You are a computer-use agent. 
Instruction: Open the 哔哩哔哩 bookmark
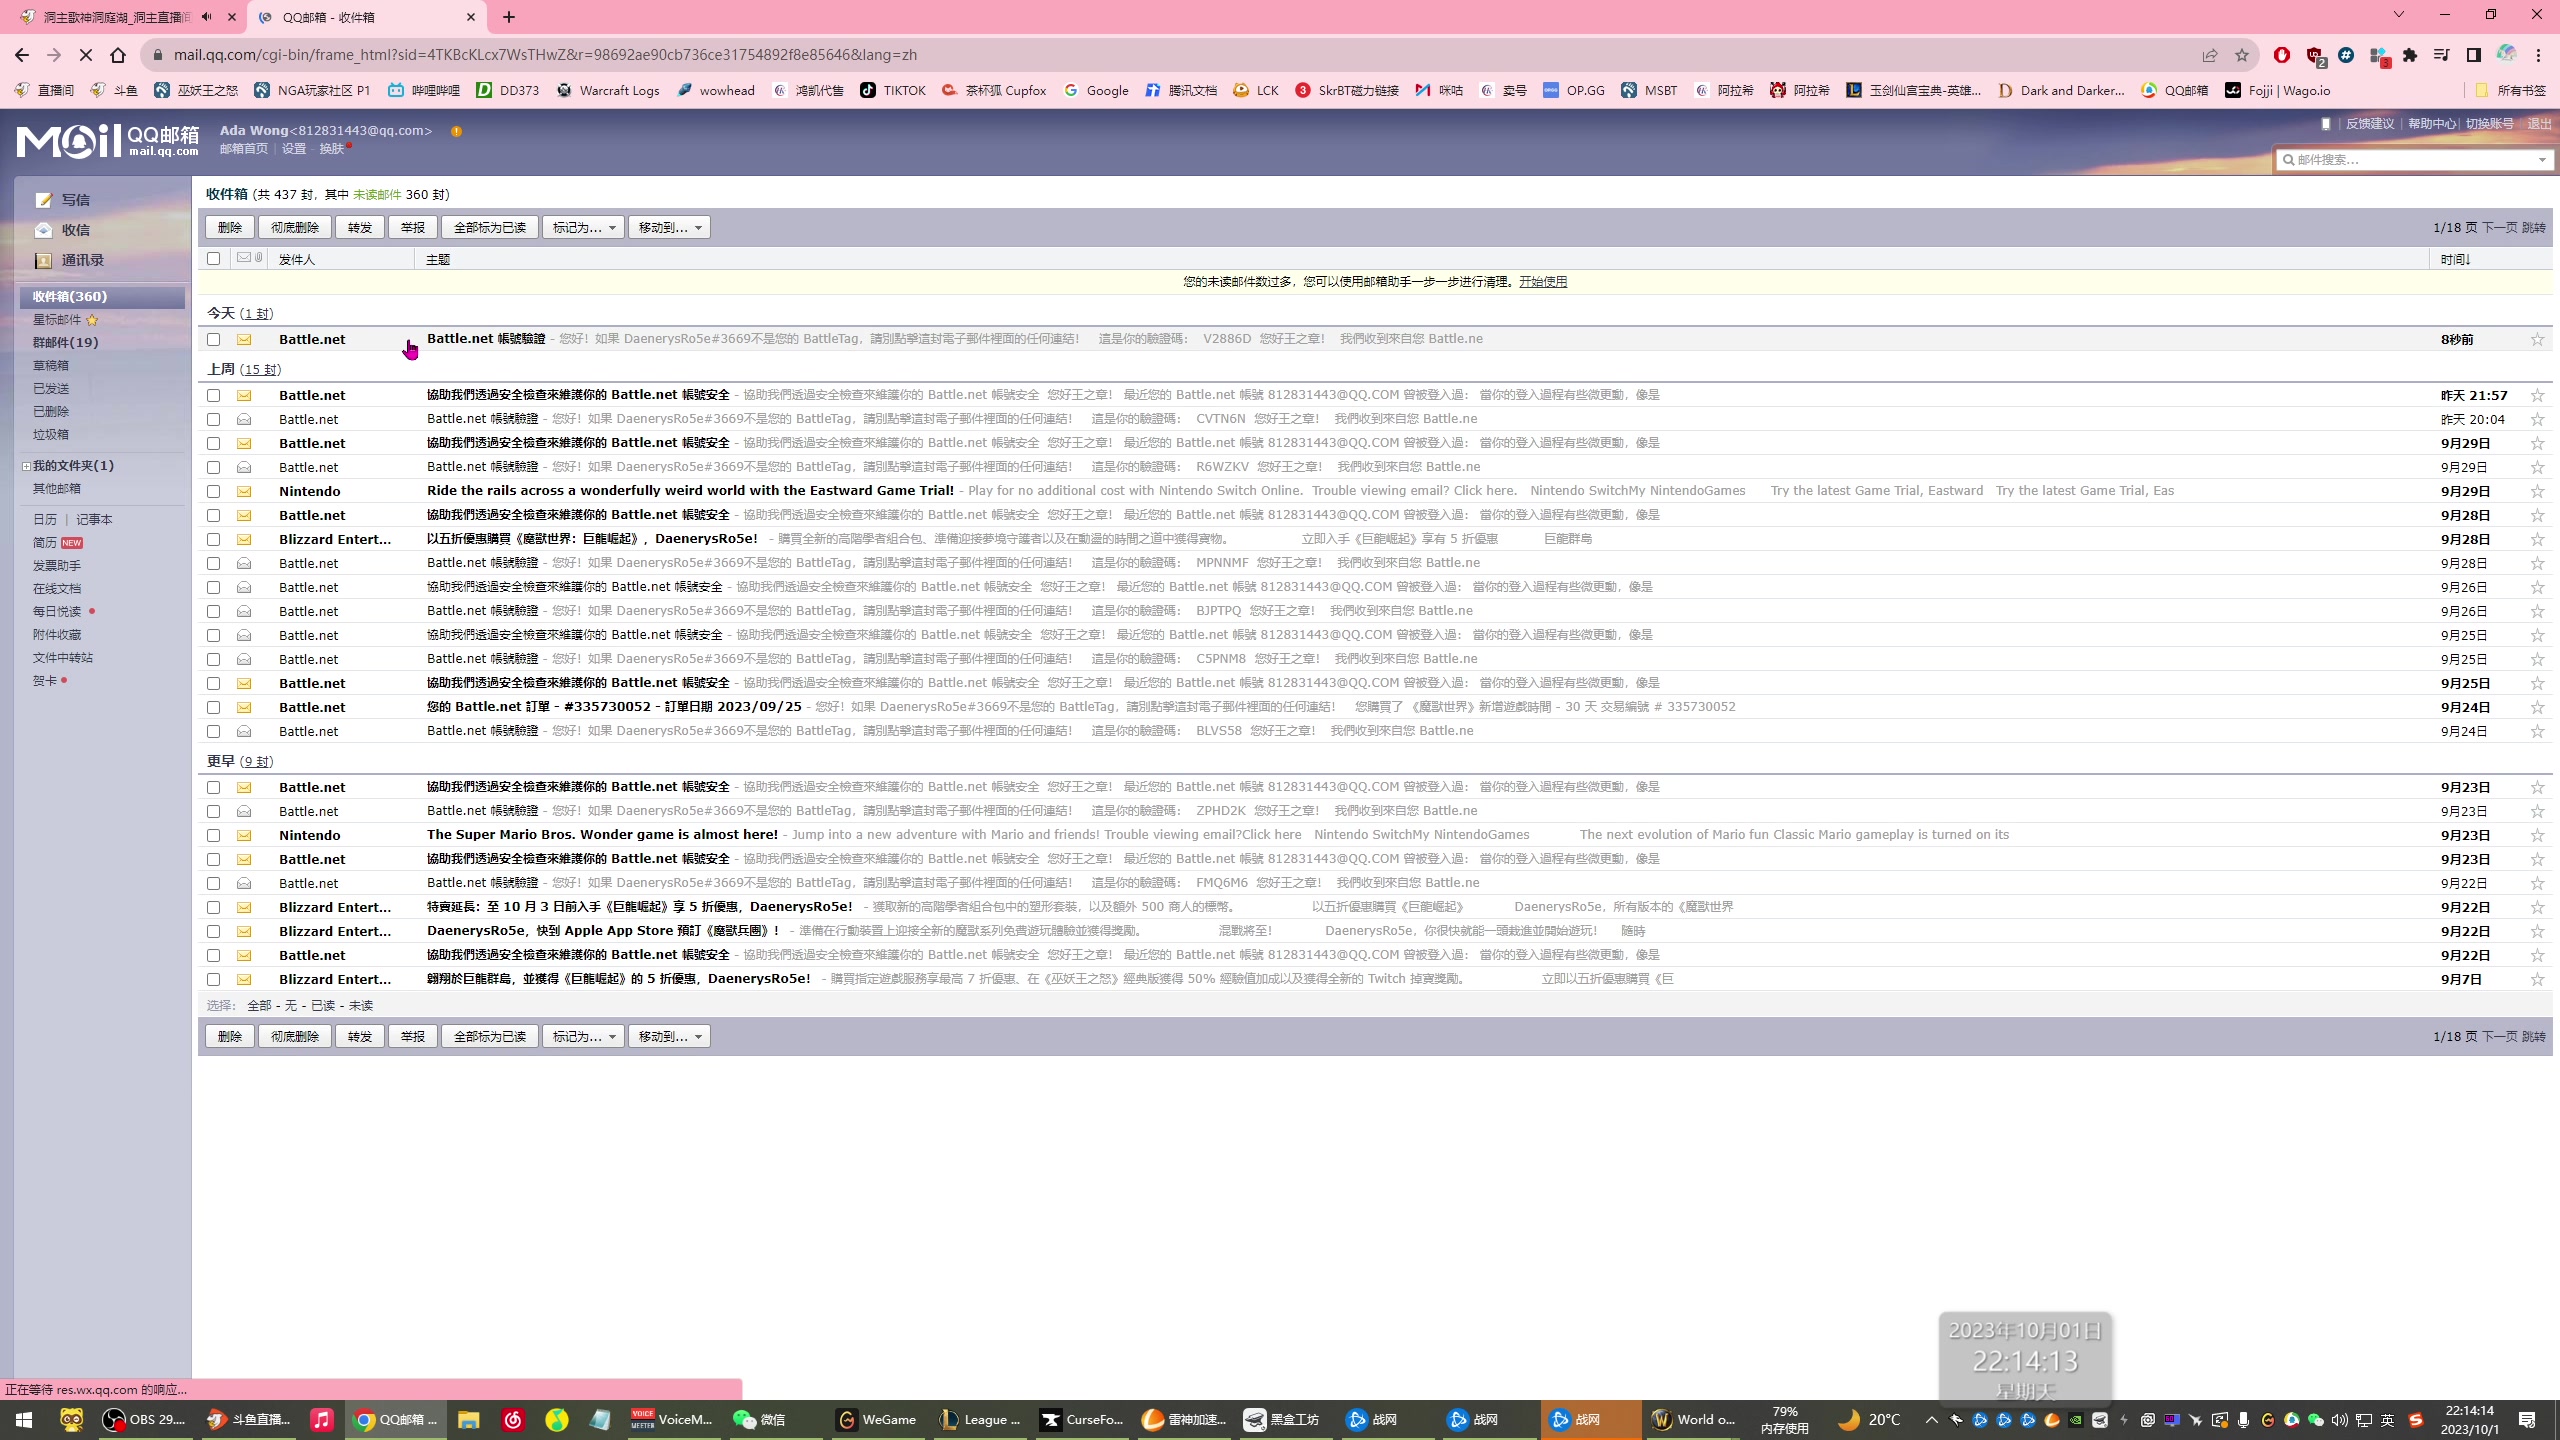coord(424,90)
